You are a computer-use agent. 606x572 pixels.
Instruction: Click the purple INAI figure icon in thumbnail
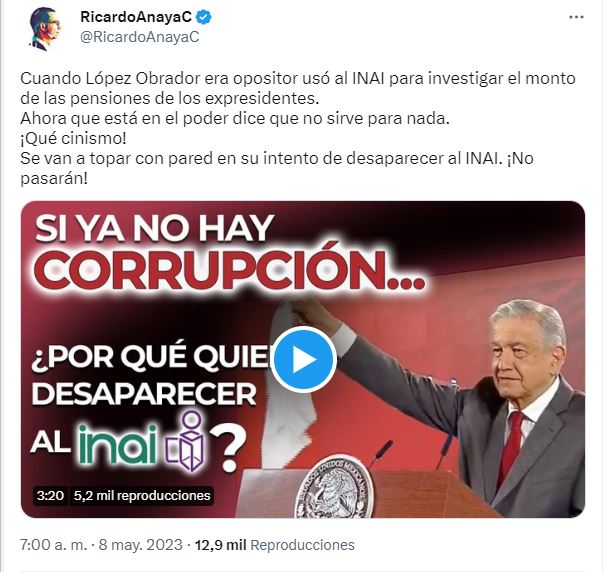pyautogui.click(x=186, y=441)
